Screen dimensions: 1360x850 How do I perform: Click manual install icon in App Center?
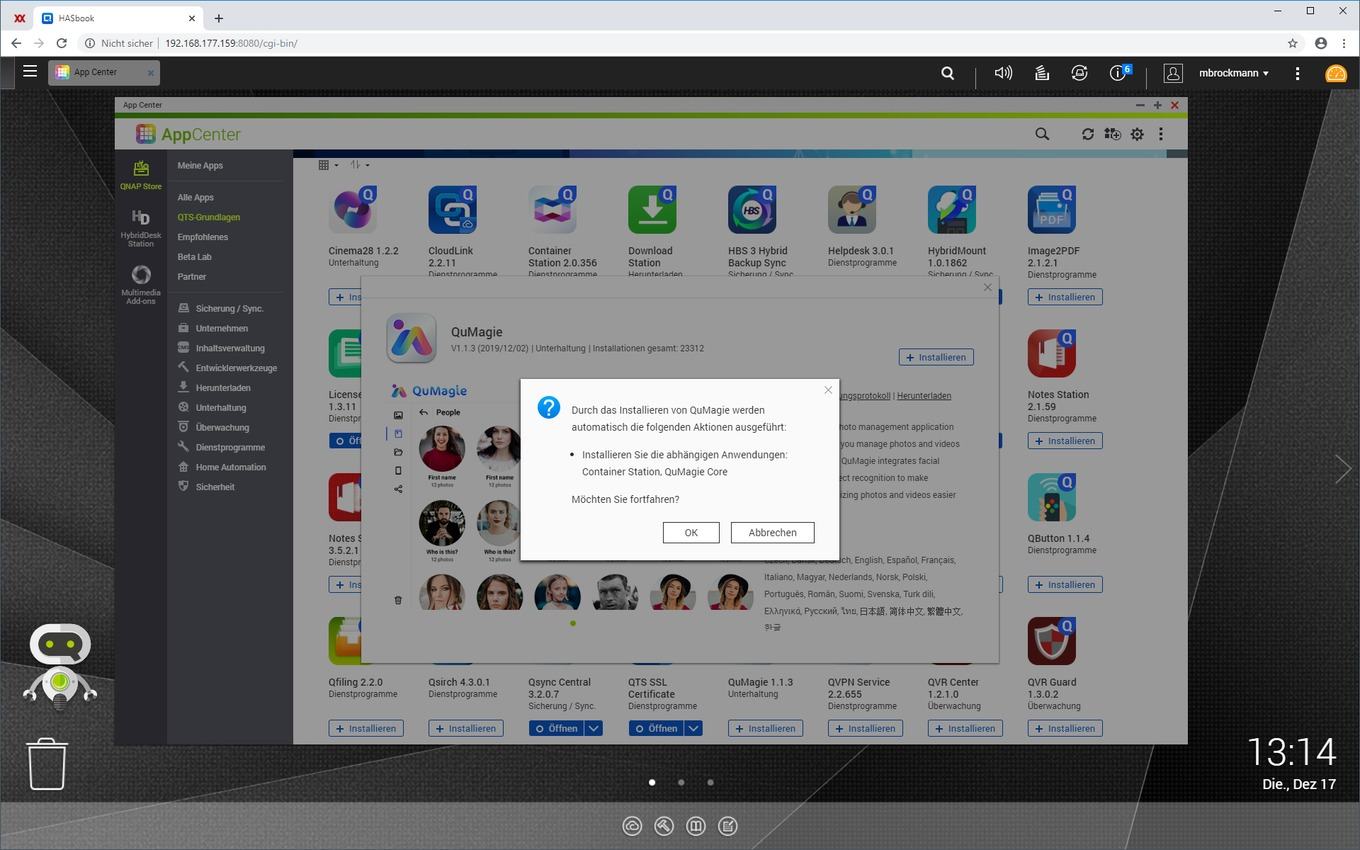point(1112,134)
